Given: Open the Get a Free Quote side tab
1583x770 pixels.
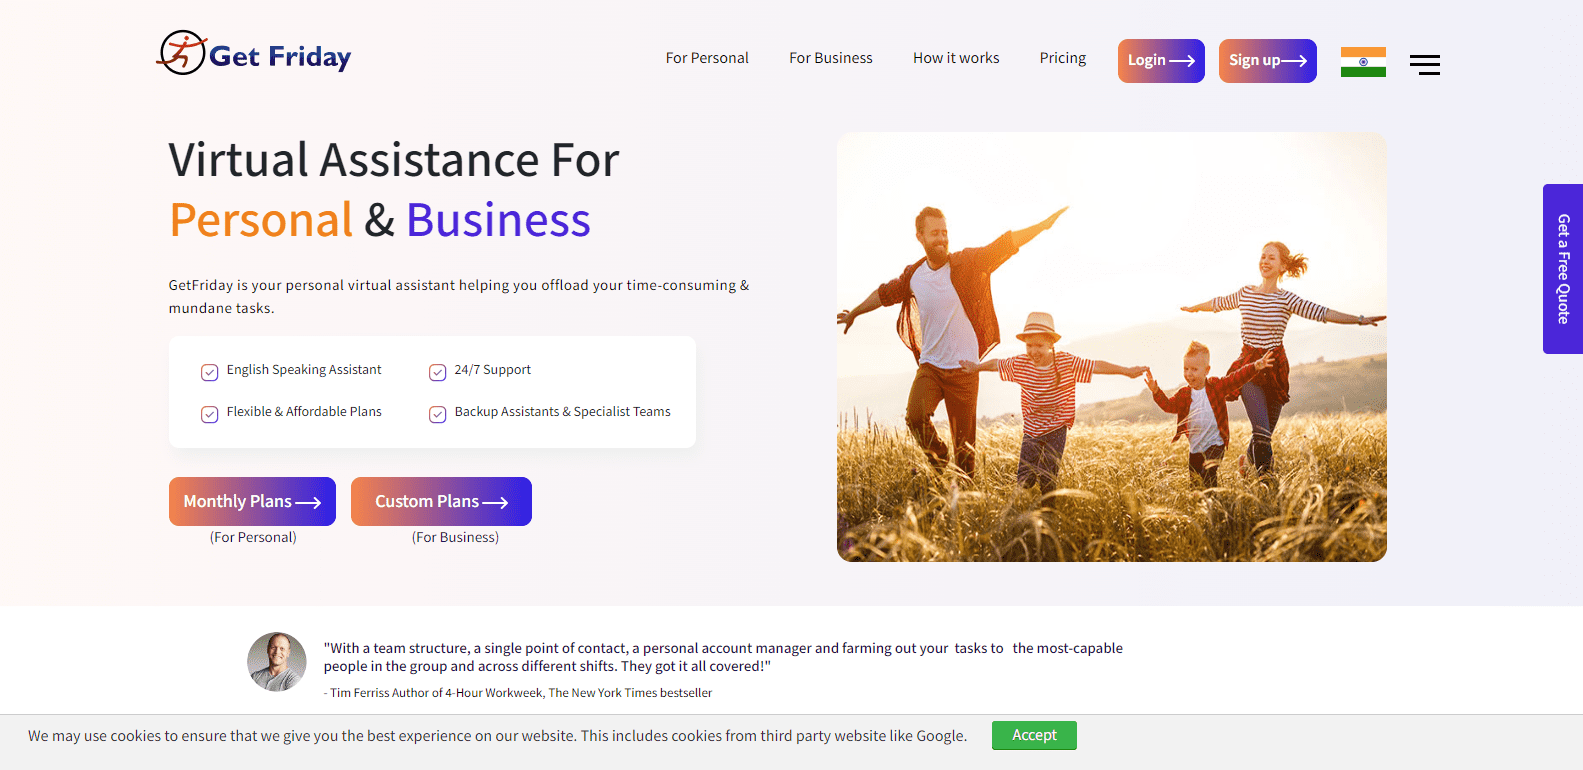Looking at the screenshot, I should click(1562, 269).
